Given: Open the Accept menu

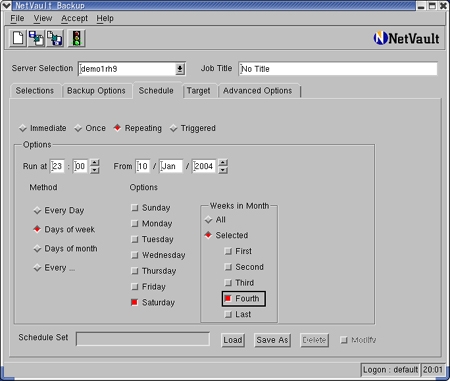Looking at the screenshot, I should tap(74, 18).
